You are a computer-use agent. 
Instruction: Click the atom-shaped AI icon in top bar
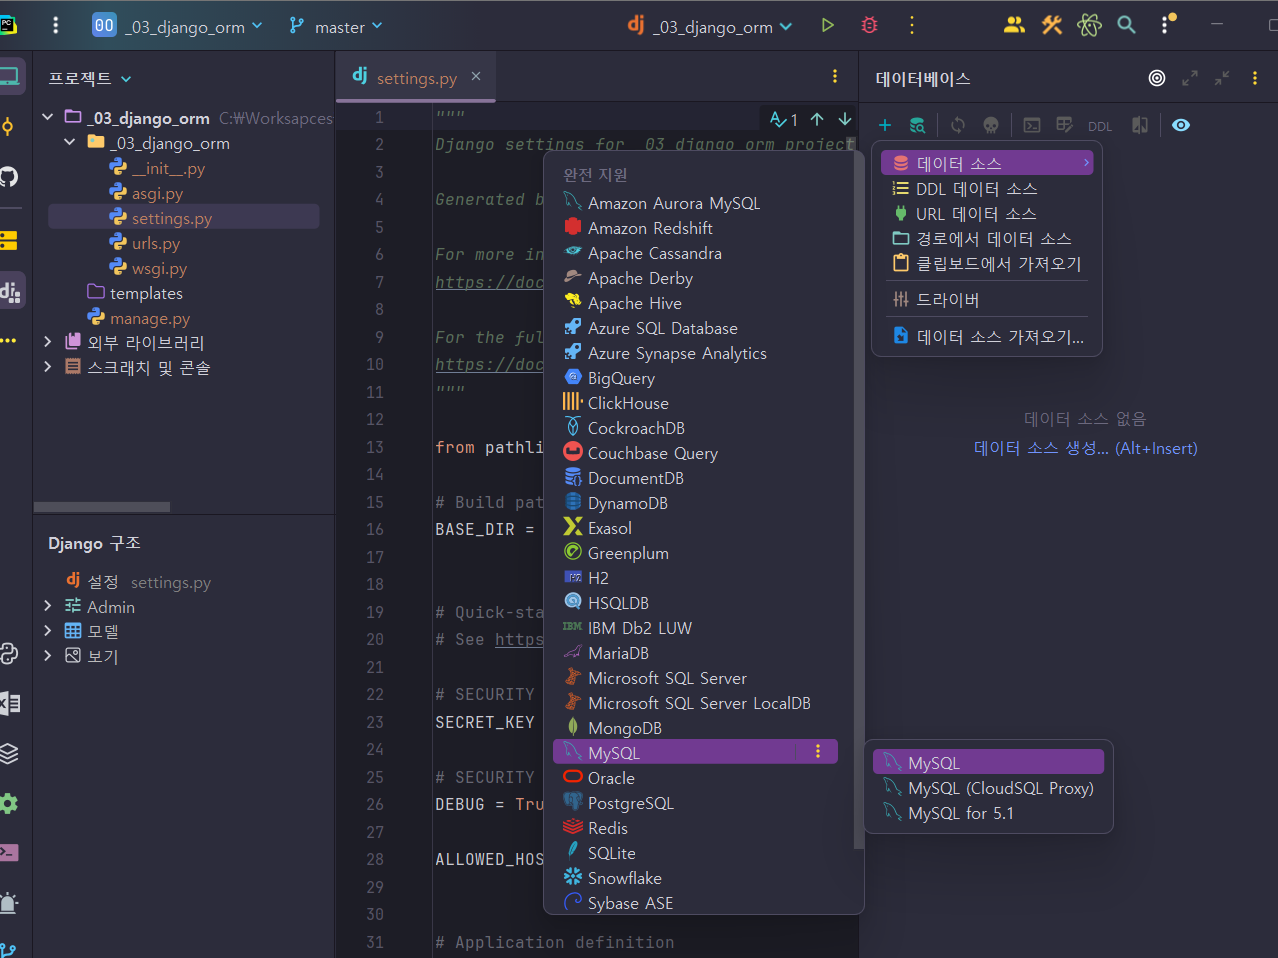point(1089,26)
